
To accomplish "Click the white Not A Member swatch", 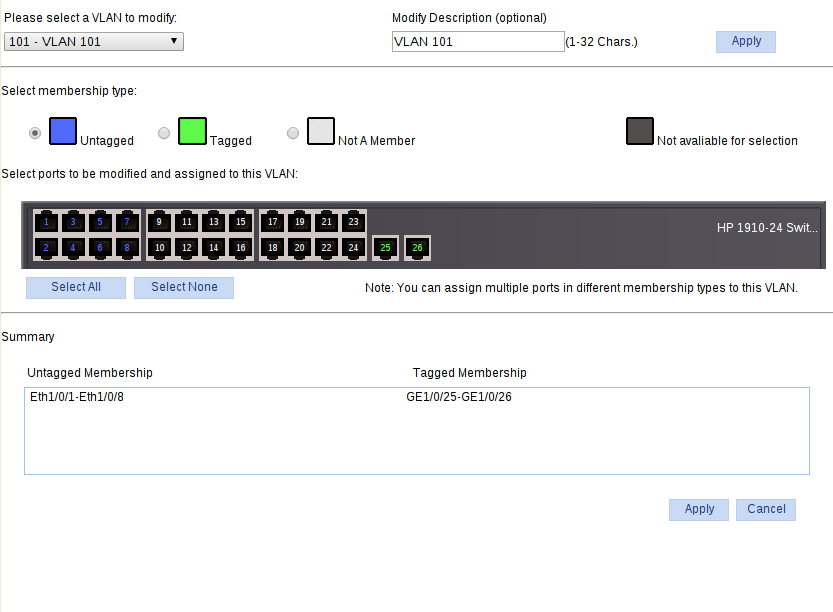I will tap(321, 131).
